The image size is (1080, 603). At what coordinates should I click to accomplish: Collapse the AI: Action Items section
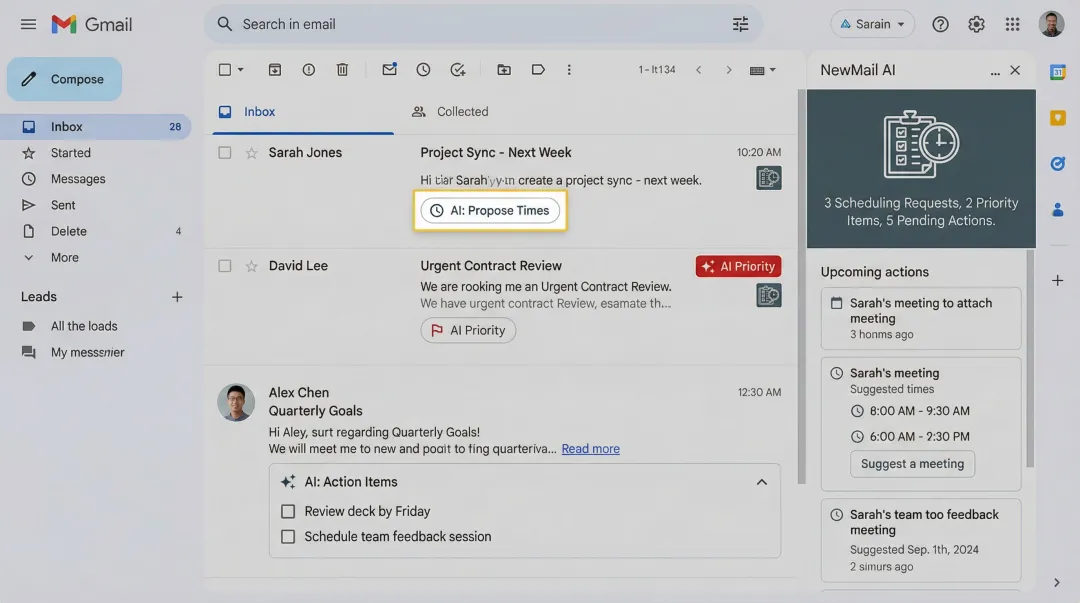[x=762, y=481]
